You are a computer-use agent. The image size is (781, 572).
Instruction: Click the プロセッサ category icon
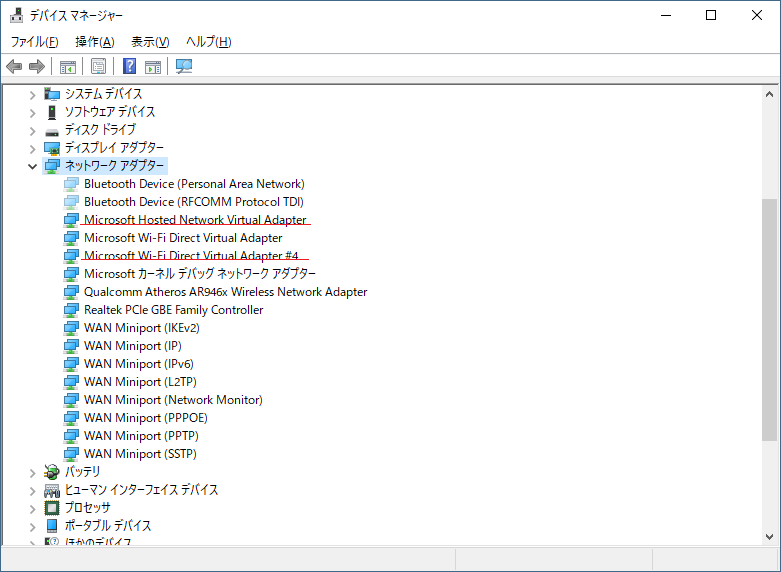(52, 508)
